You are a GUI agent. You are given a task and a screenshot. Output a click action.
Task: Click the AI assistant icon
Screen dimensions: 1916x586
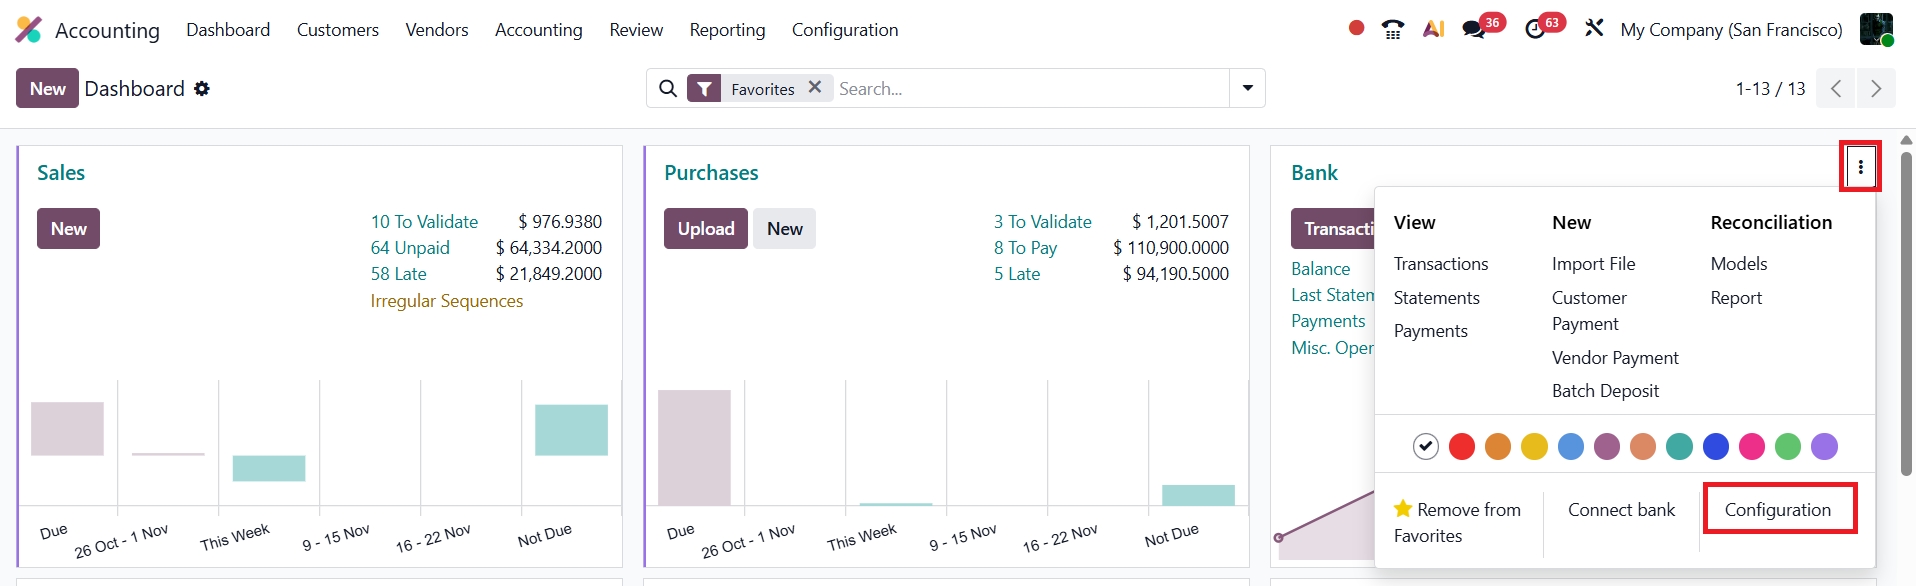(1433, 30)
